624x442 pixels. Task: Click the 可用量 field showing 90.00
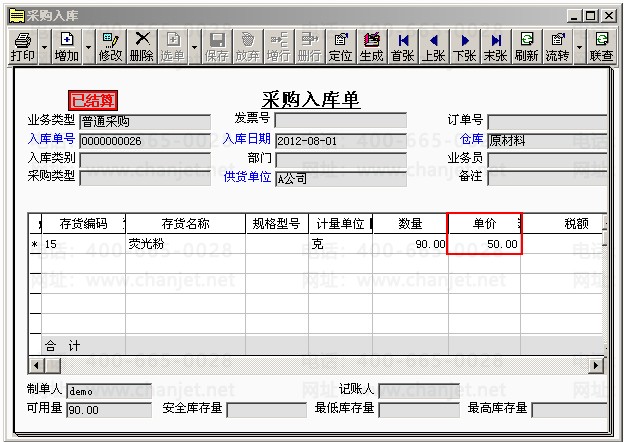tap(109, 410)
